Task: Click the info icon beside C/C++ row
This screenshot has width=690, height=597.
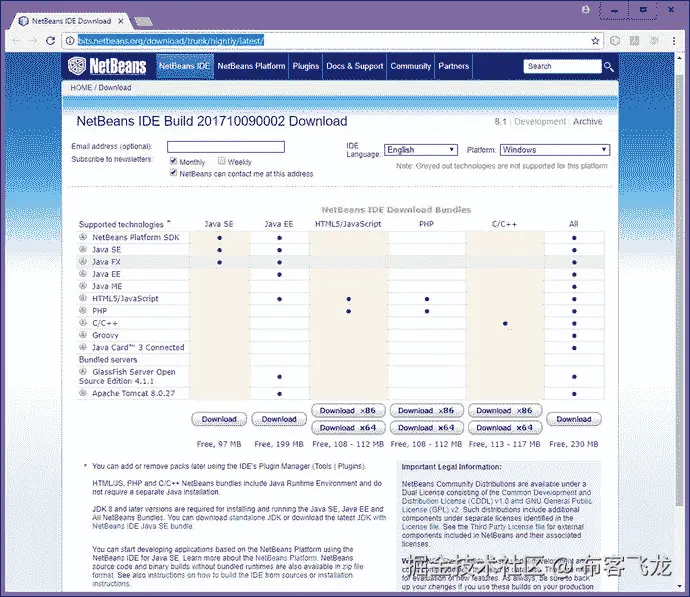Action: click(x=83, y=322)
